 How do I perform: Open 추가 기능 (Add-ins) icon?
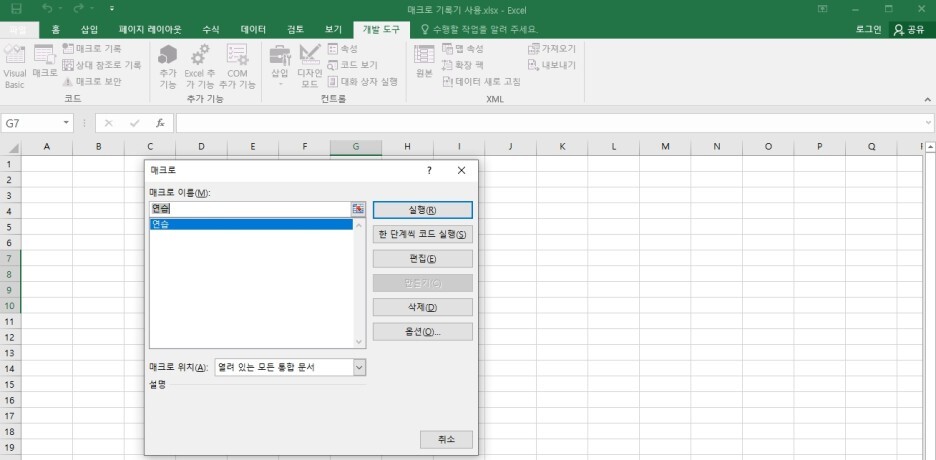pos(168,66)
